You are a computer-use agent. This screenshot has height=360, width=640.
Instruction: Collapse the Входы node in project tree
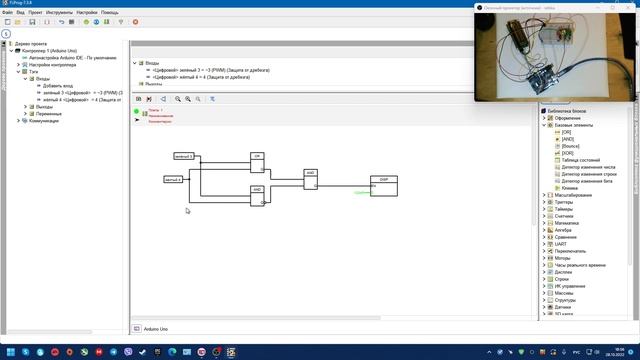(25, 78)
